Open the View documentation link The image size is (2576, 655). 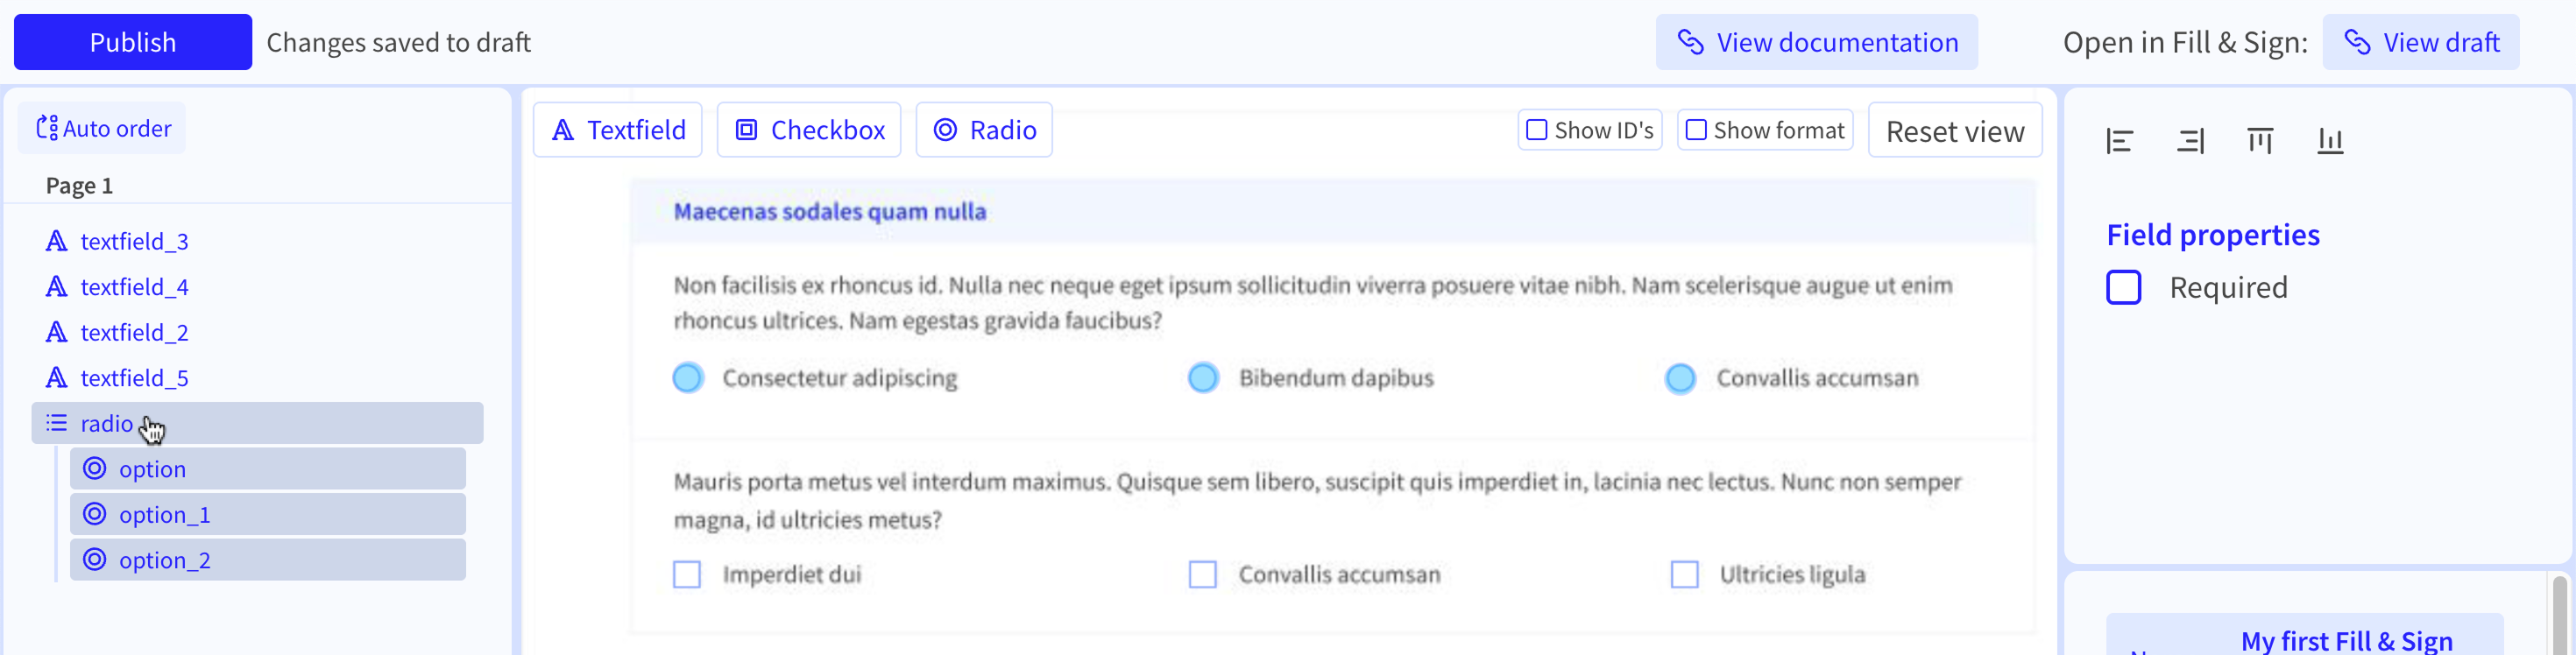point(1816,42)
